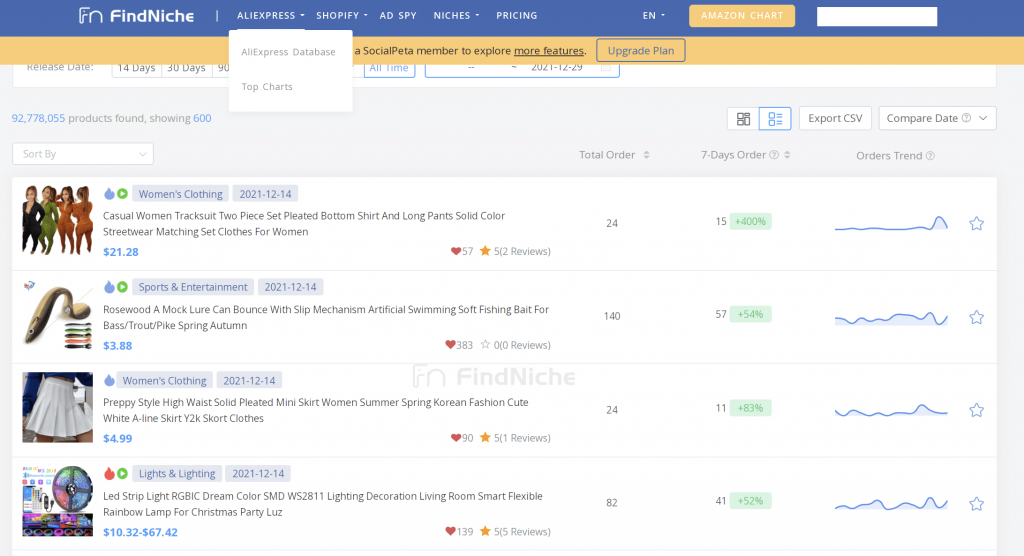Click the $21.28 price
This screenshot has width=1024, height=556.
tap(121, 252)
